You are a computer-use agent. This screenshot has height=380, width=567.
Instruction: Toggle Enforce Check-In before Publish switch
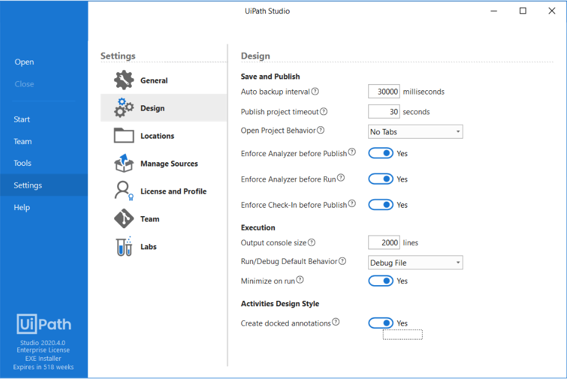pyautogui.click(x=381, y=205)
